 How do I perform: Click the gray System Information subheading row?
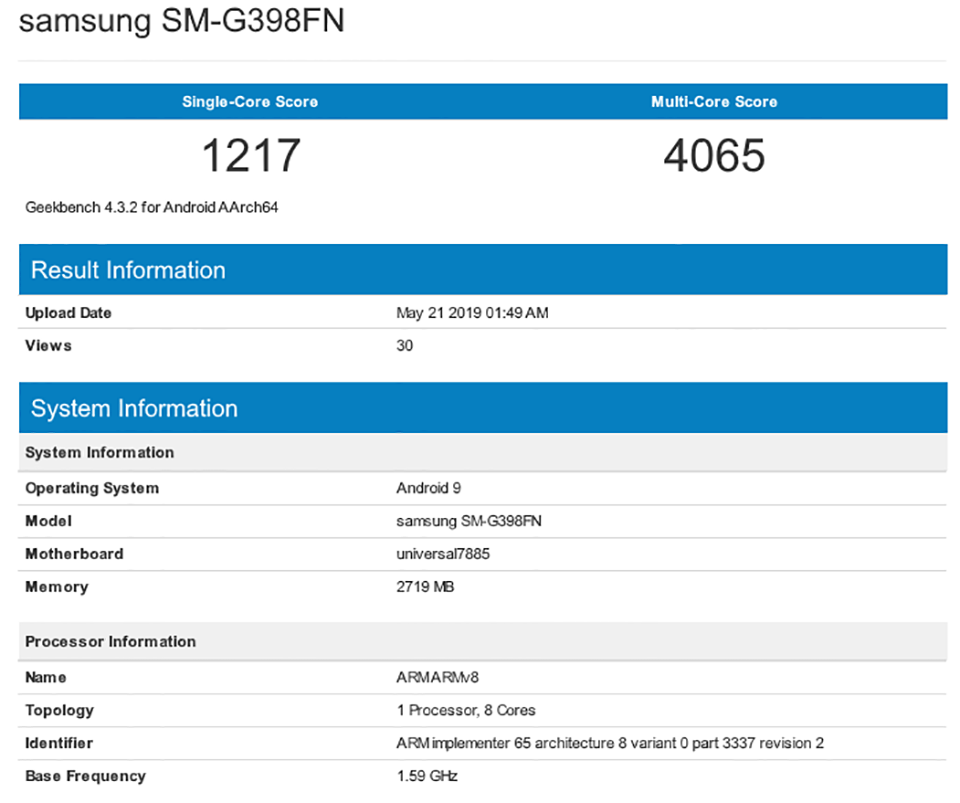pos(483,452)
